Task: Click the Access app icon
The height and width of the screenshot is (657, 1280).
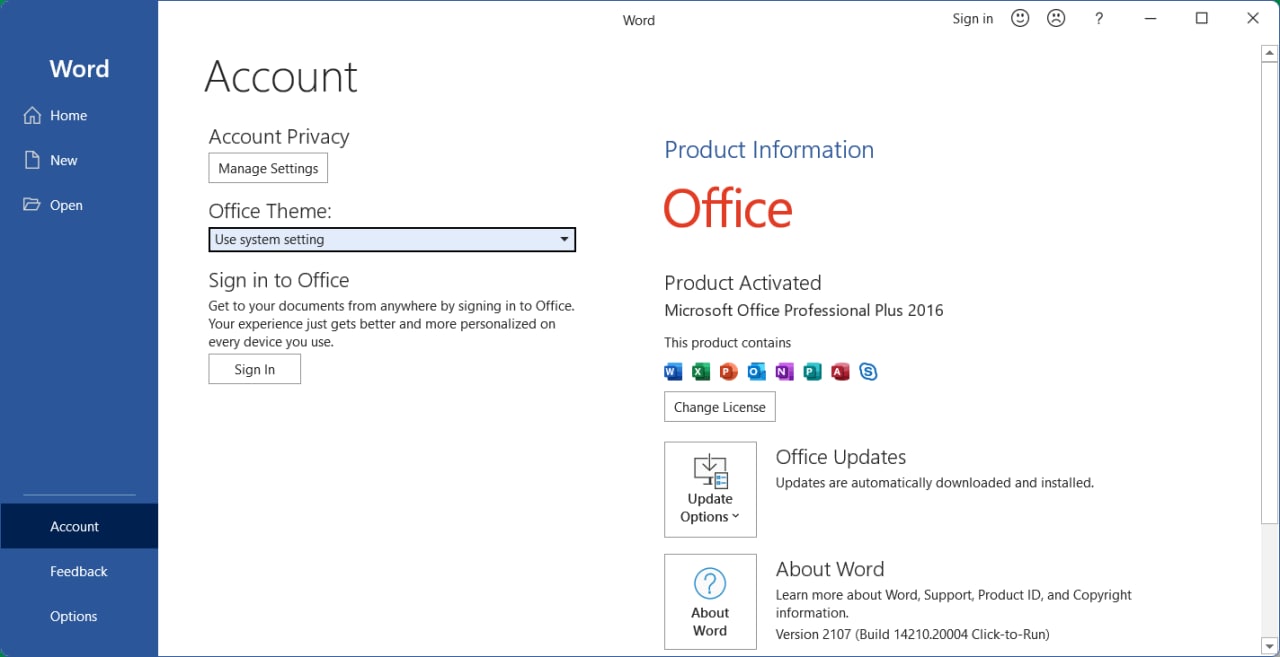Action: (841, 372)
